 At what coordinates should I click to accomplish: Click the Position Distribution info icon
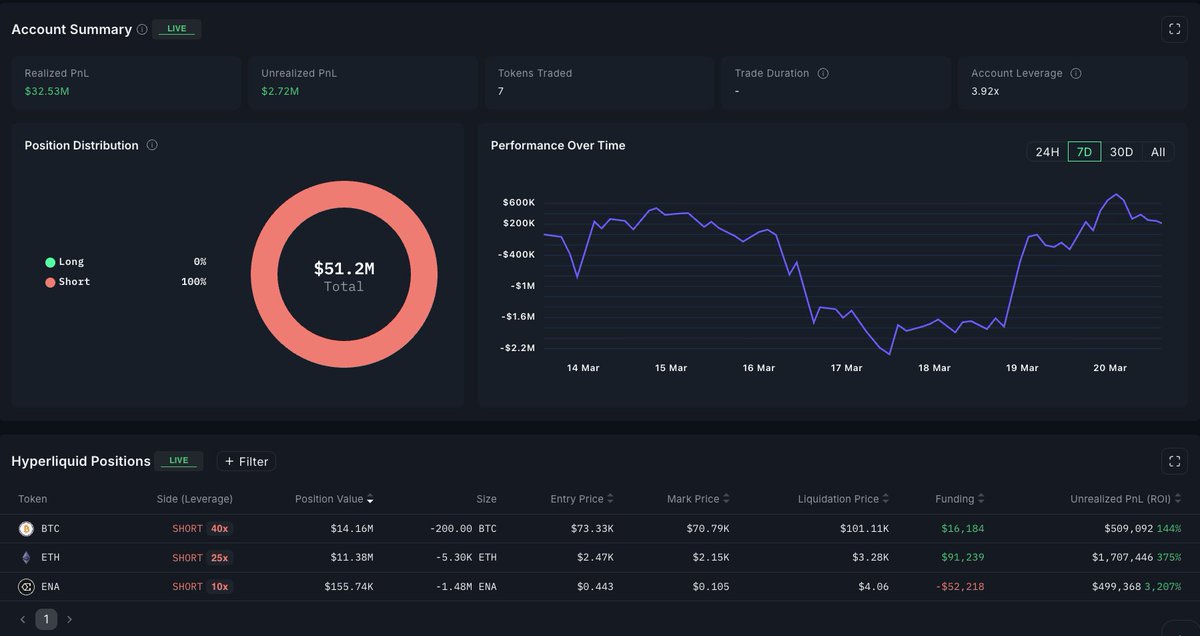pos(152,145)
